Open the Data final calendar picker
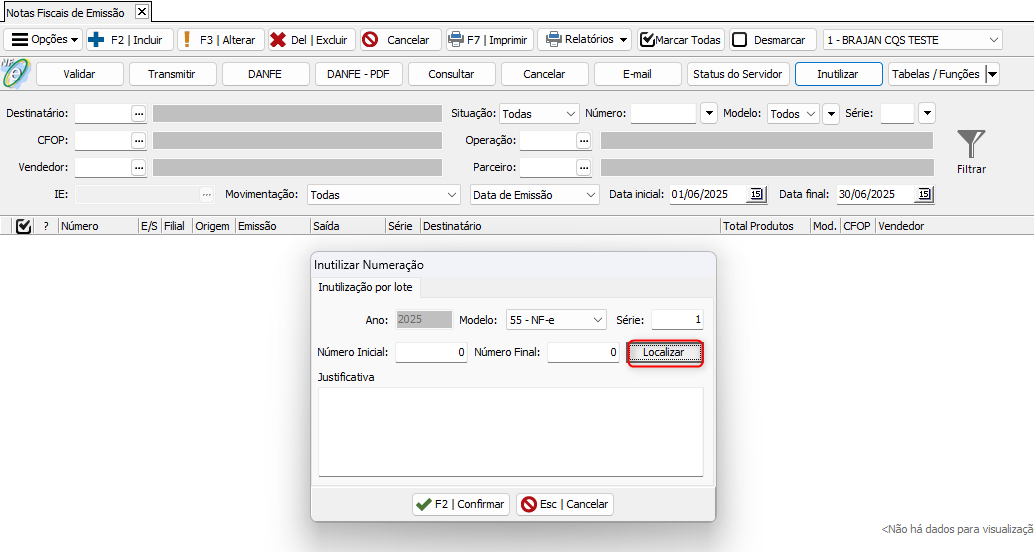This screenshot has height=552, width=1034. click(x=924, y=194)
